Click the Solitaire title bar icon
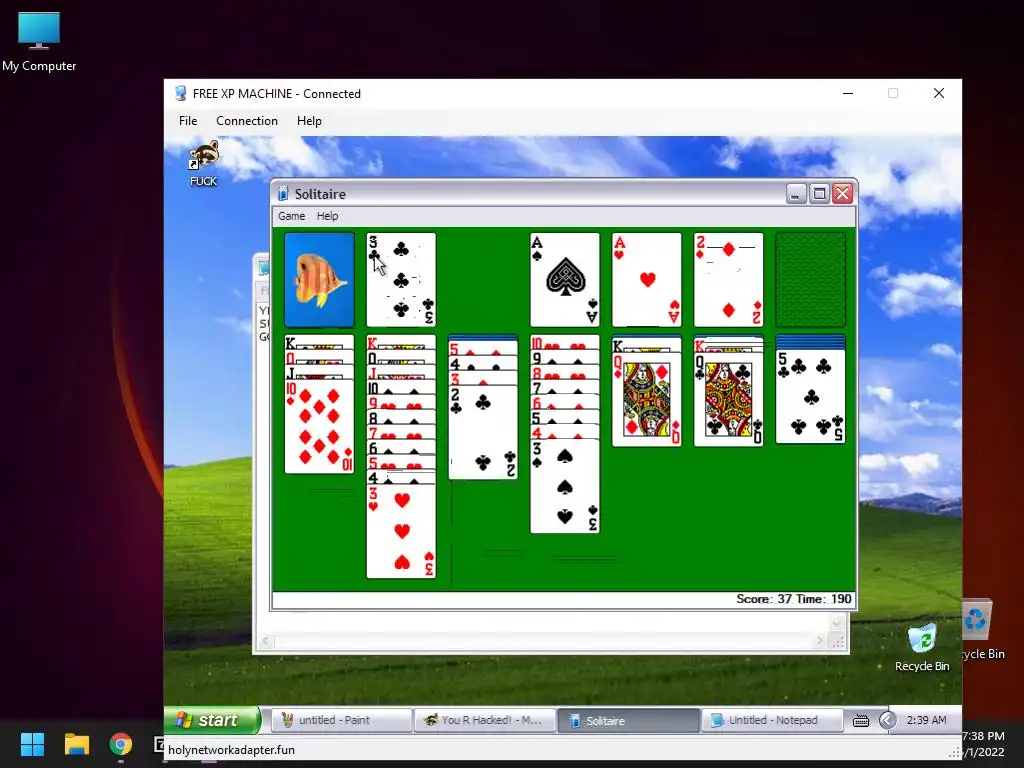Image resolution: width=1024 pixels, height=768 pixels. pyautogui.click(x=283, y=194)
